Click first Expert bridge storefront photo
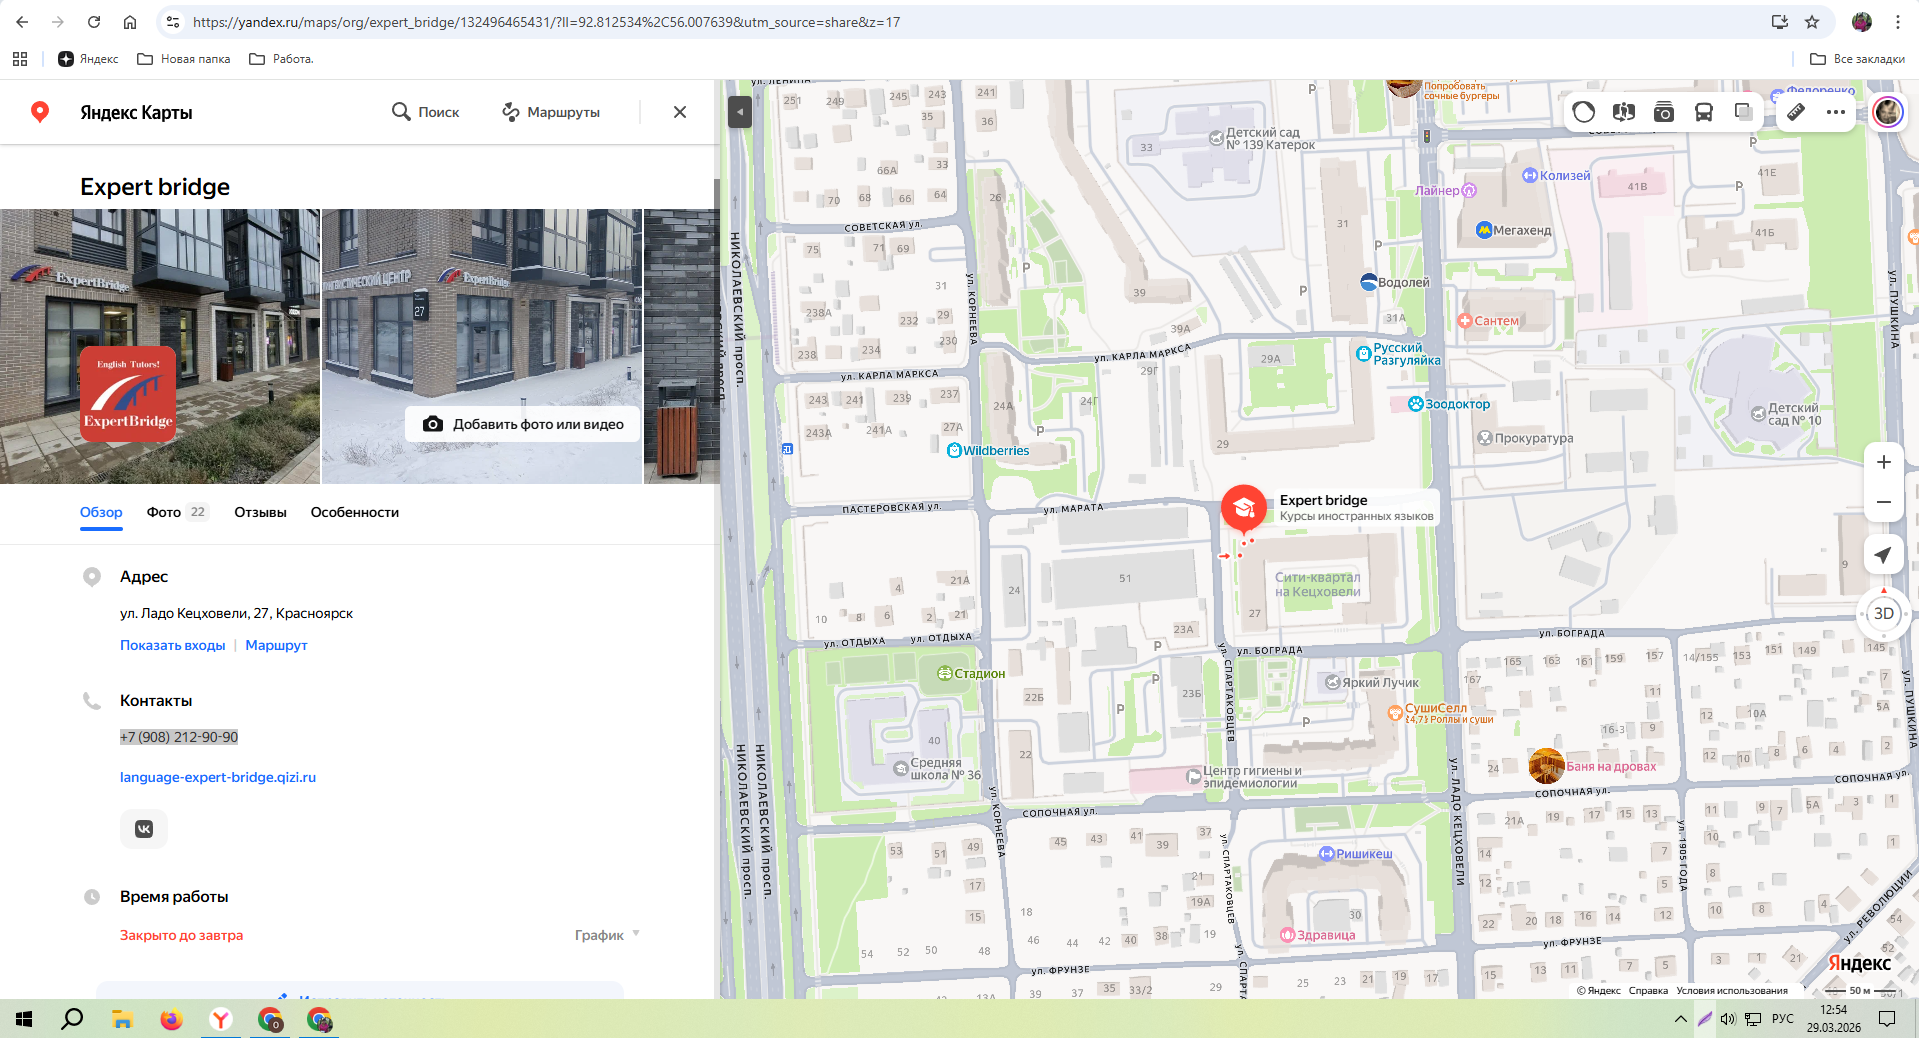 pos(160,346)
